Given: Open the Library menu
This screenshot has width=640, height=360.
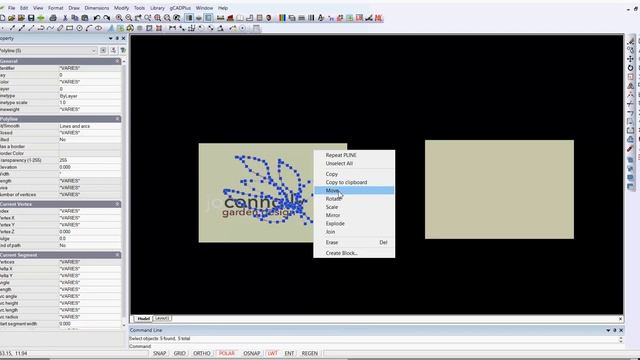Looking at the screenshot, I should 157,8.
